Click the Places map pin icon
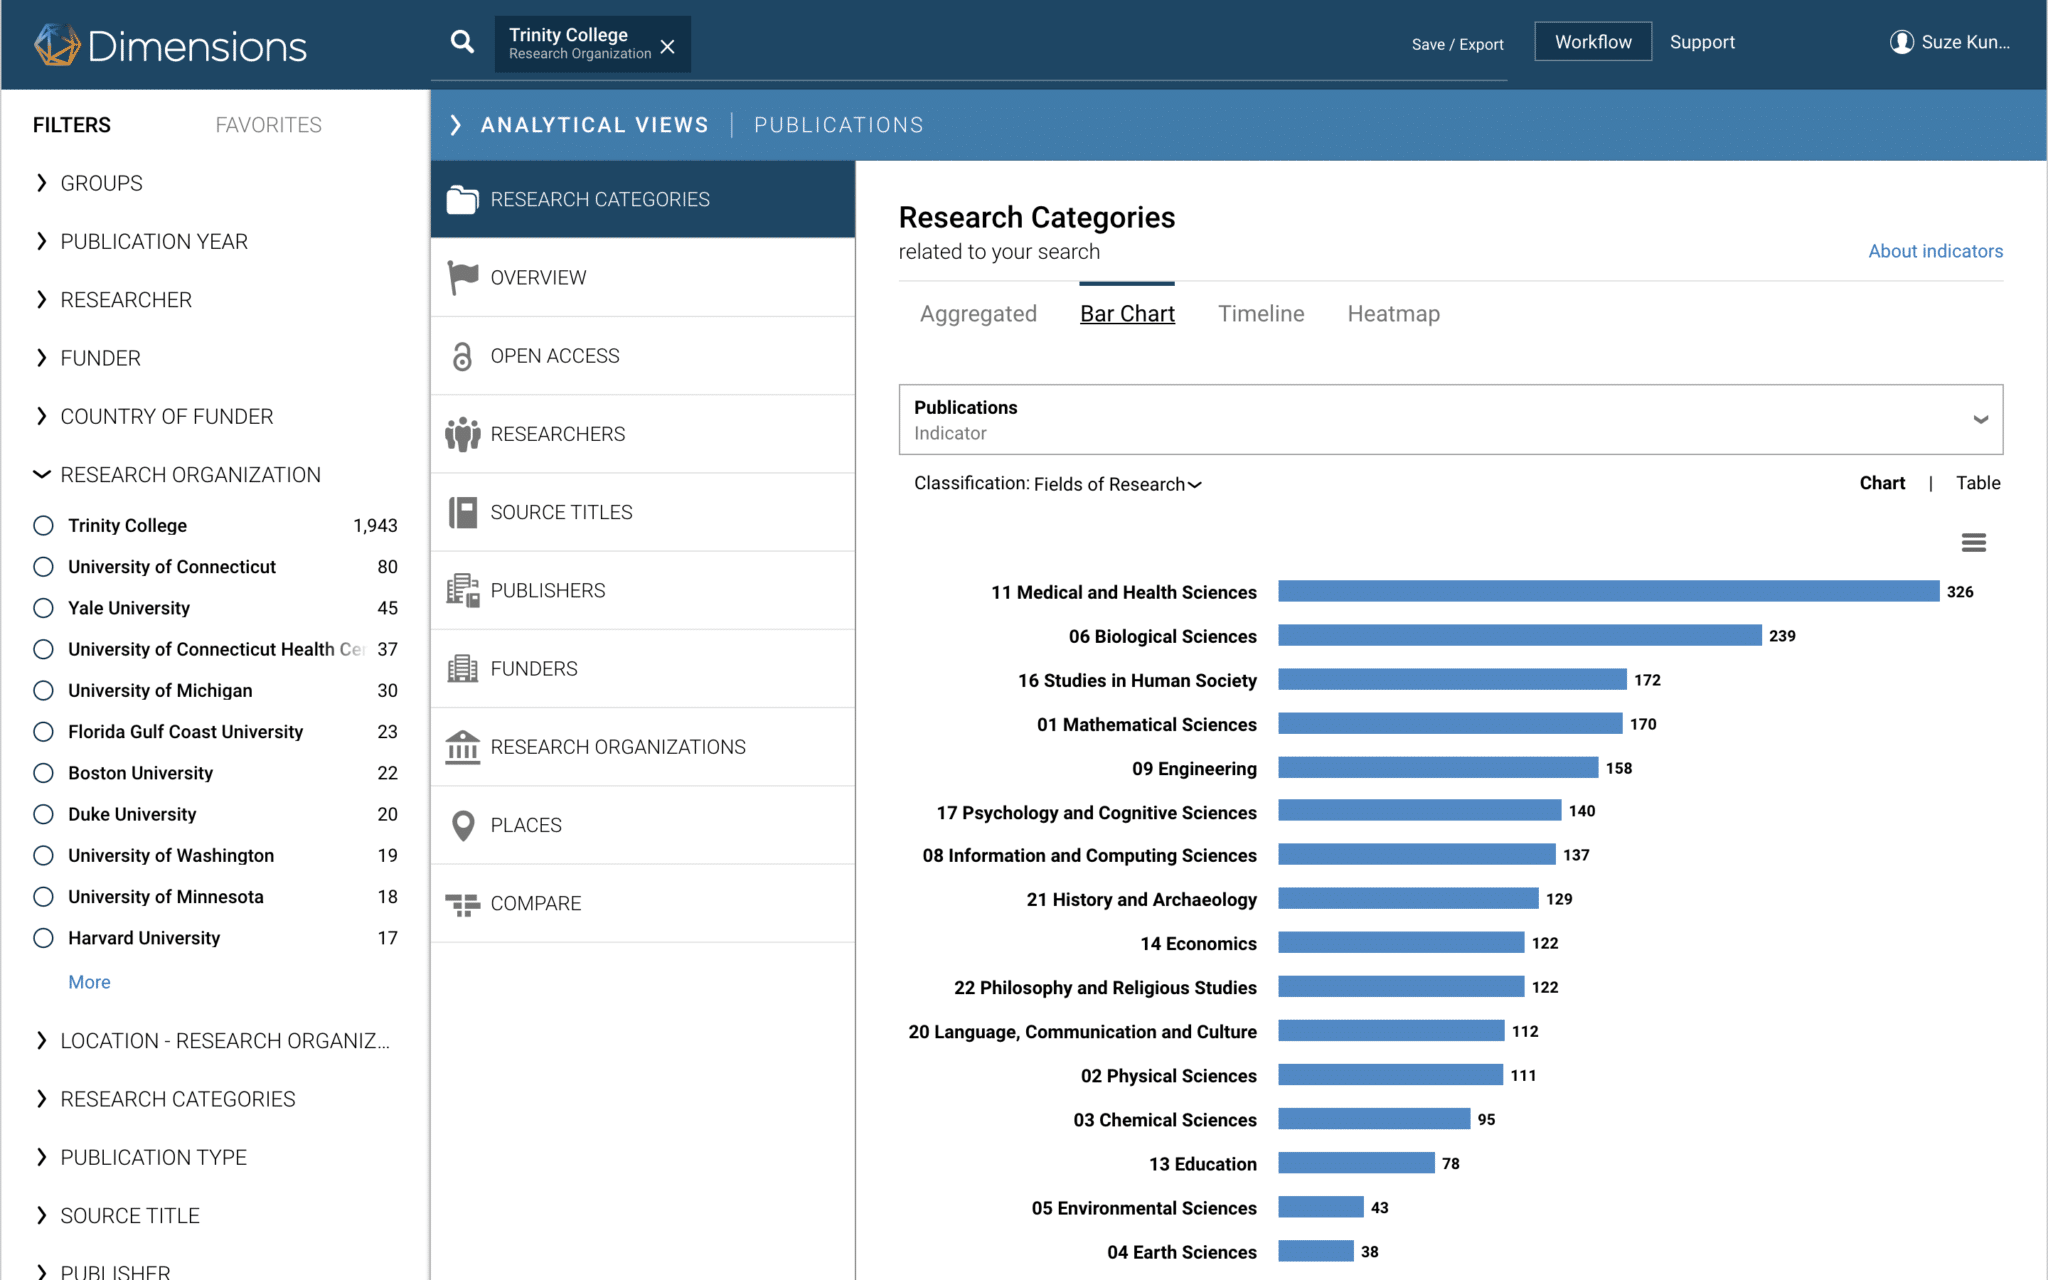Viewport: 2048px width, 1280px height. point(462,825)
